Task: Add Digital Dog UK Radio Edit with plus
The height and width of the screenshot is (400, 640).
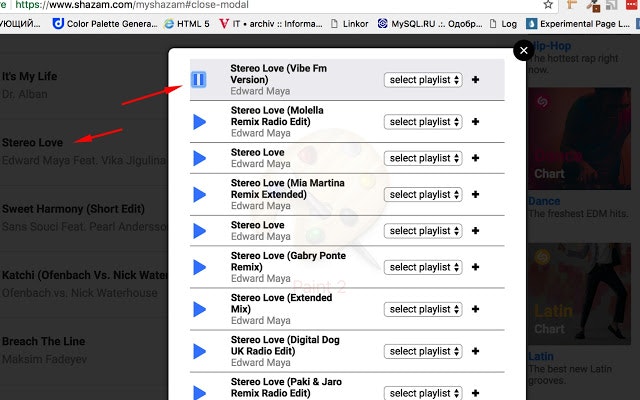Action: pyautogui.click(x=475, y=351)
